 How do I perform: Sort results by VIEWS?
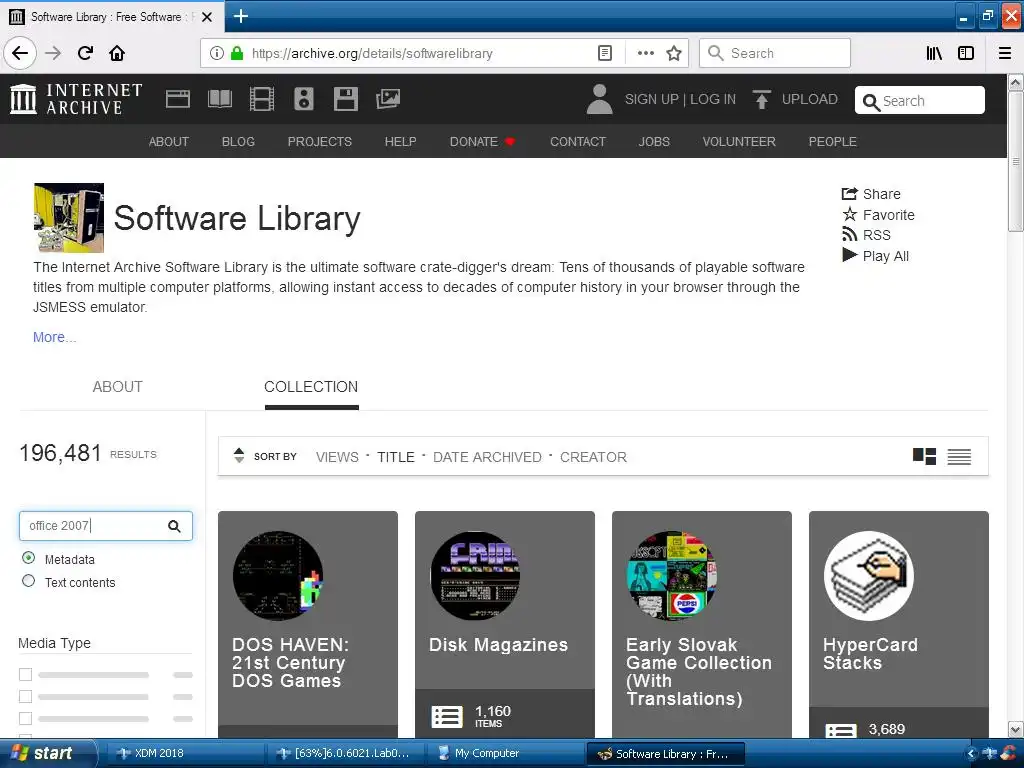click(337, 457)
